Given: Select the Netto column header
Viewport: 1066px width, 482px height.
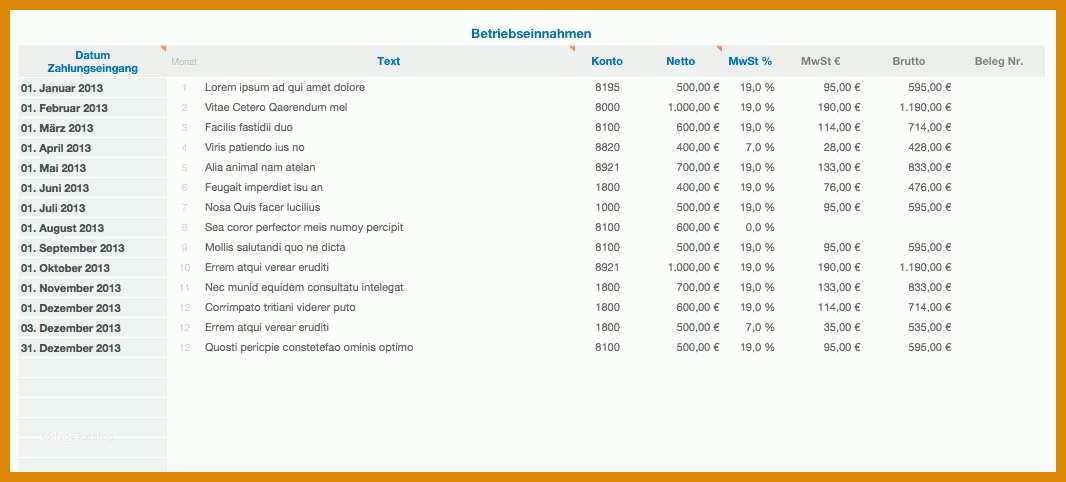Looking at the screenshot, I should coord(681,61).
